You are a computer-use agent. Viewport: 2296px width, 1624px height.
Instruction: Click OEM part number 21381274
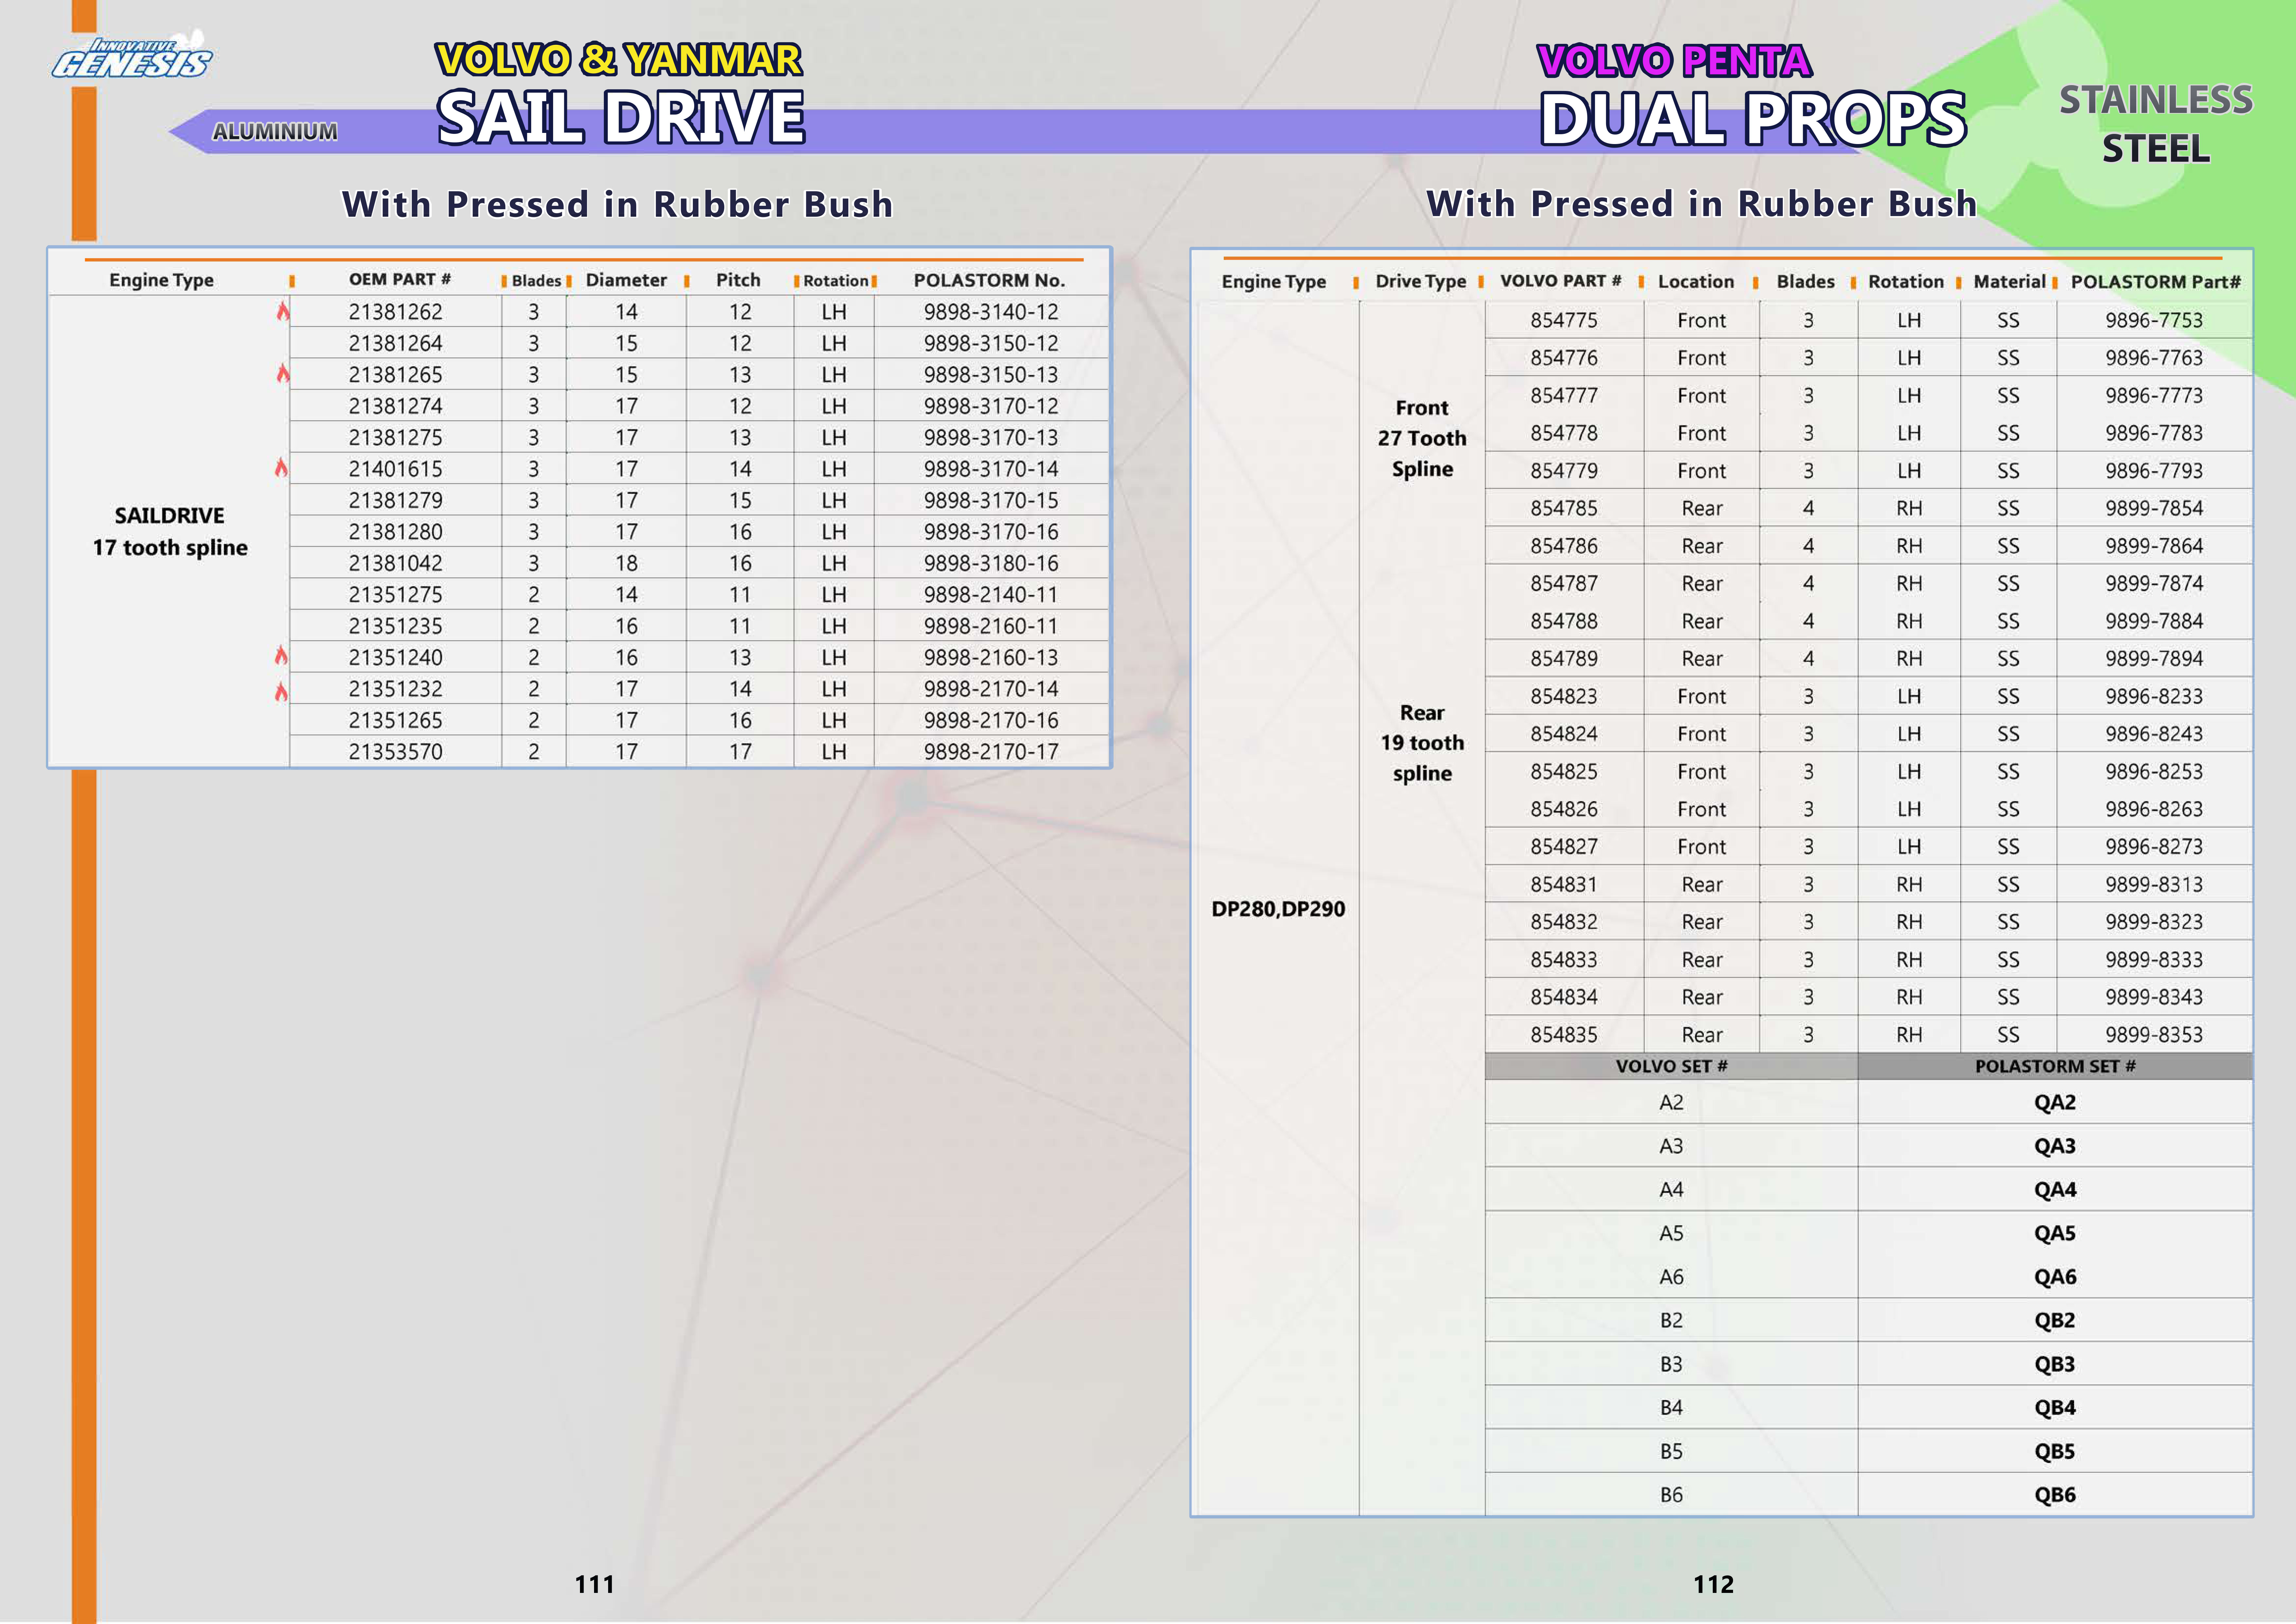coord(395,406)
